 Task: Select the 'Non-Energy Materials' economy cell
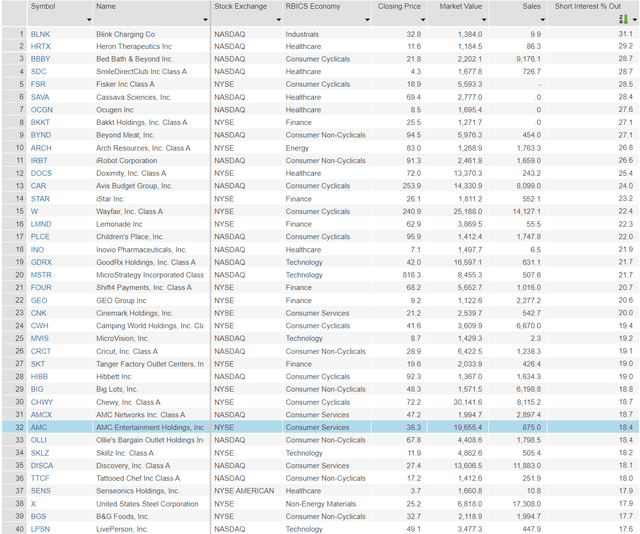point(327,504)
